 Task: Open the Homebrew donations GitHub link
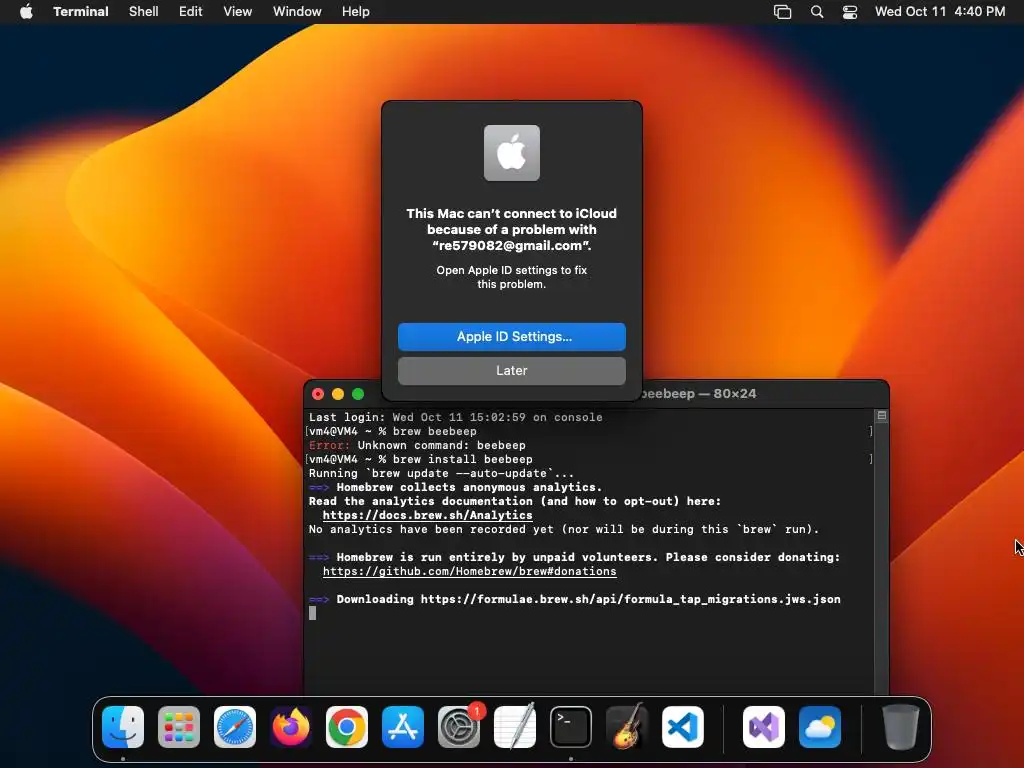coord(470,571)
